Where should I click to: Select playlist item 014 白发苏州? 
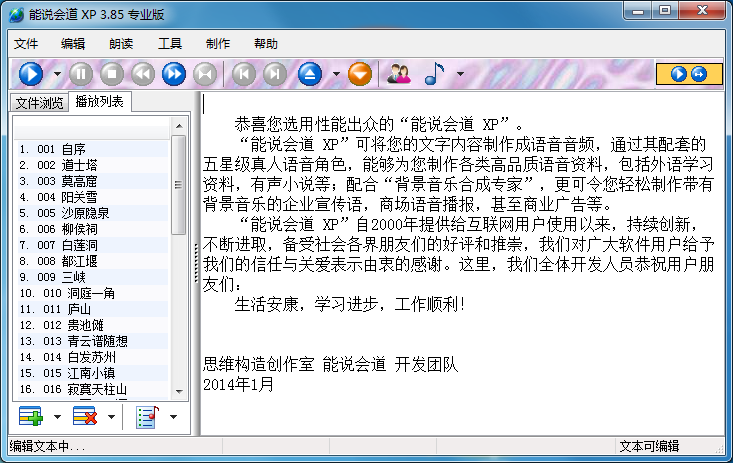tap(93, 357)
